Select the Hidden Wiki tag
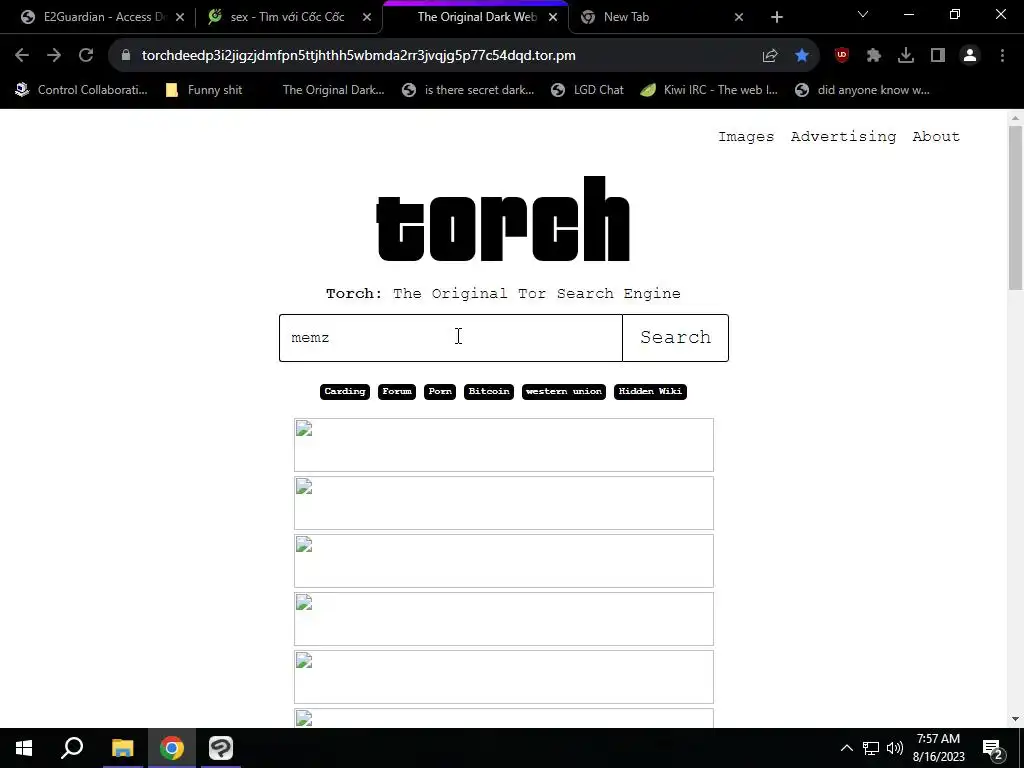The height and width of the screenshot is (768, 1024). tap(650, 392)
